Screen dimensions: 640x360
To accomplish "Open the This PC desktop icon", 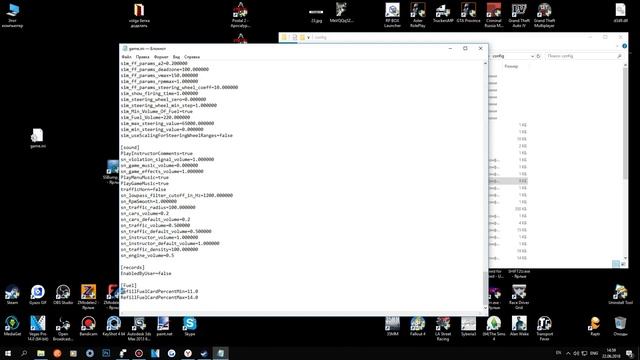I will tap(12, 15).
